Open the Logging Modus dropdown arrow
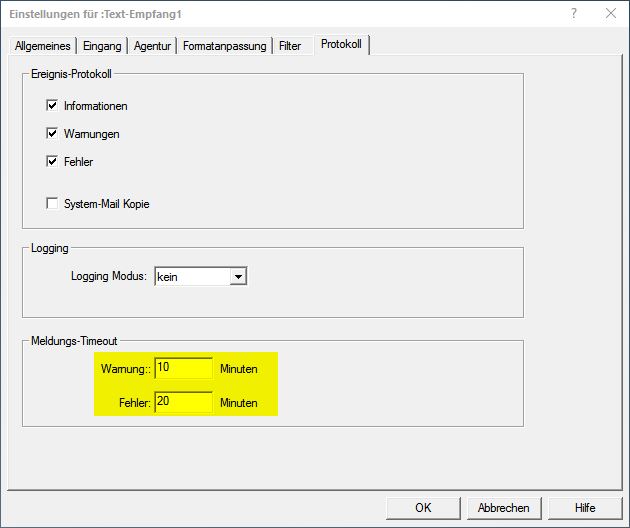The width and height of the screenshot is (630, 528). pyautogui.click(x=238, y=277)
